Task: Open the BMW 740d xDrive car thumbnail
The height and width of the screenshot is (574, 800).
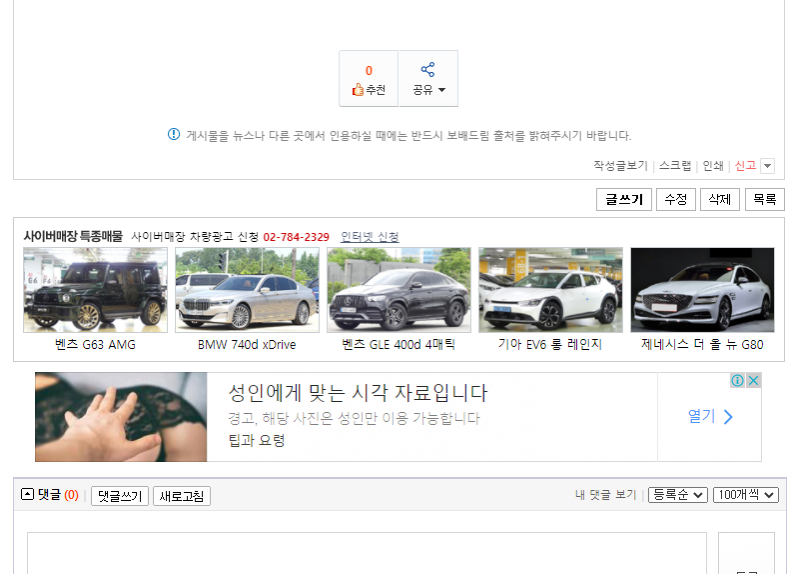Action: (247, 290)
